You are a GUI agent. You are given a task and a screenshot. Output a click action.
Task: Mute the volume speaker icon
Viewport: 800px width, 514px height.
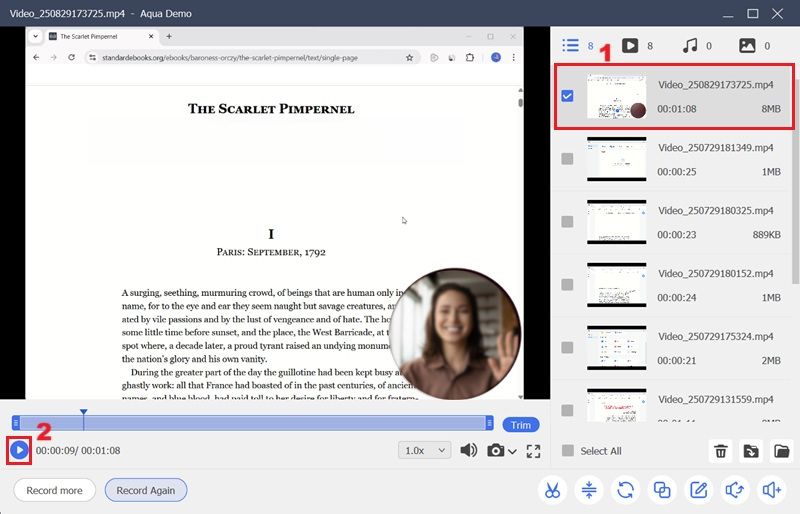click(x=468, y=450)
